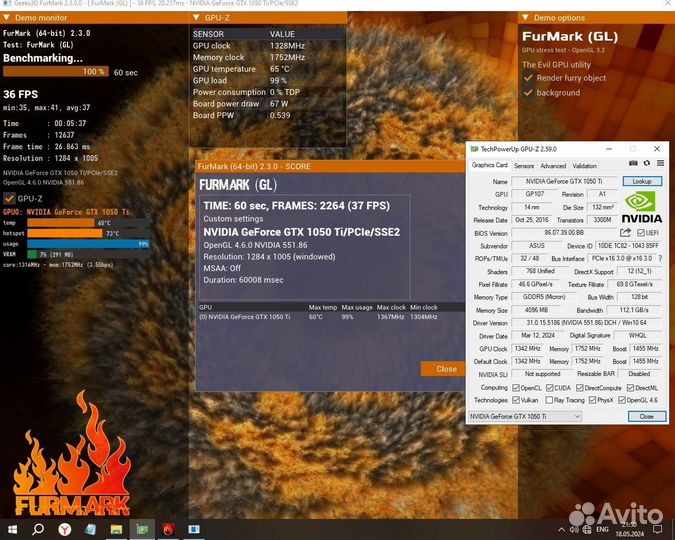The image size is (675, 540).
Task: Collapse the GPU-Z sensor panel
Action: point(196,18)
